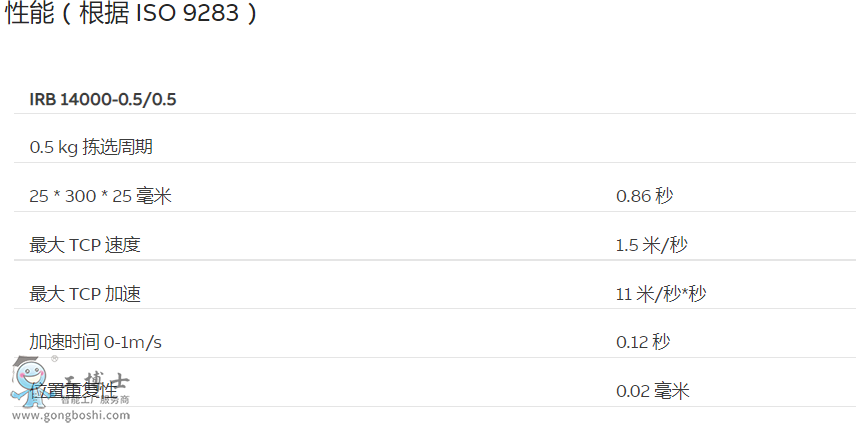The width and height of the screenshot is (856, 435).
Task: Click the registered trademark symbol by the mascot
Action: click(54, 358)
